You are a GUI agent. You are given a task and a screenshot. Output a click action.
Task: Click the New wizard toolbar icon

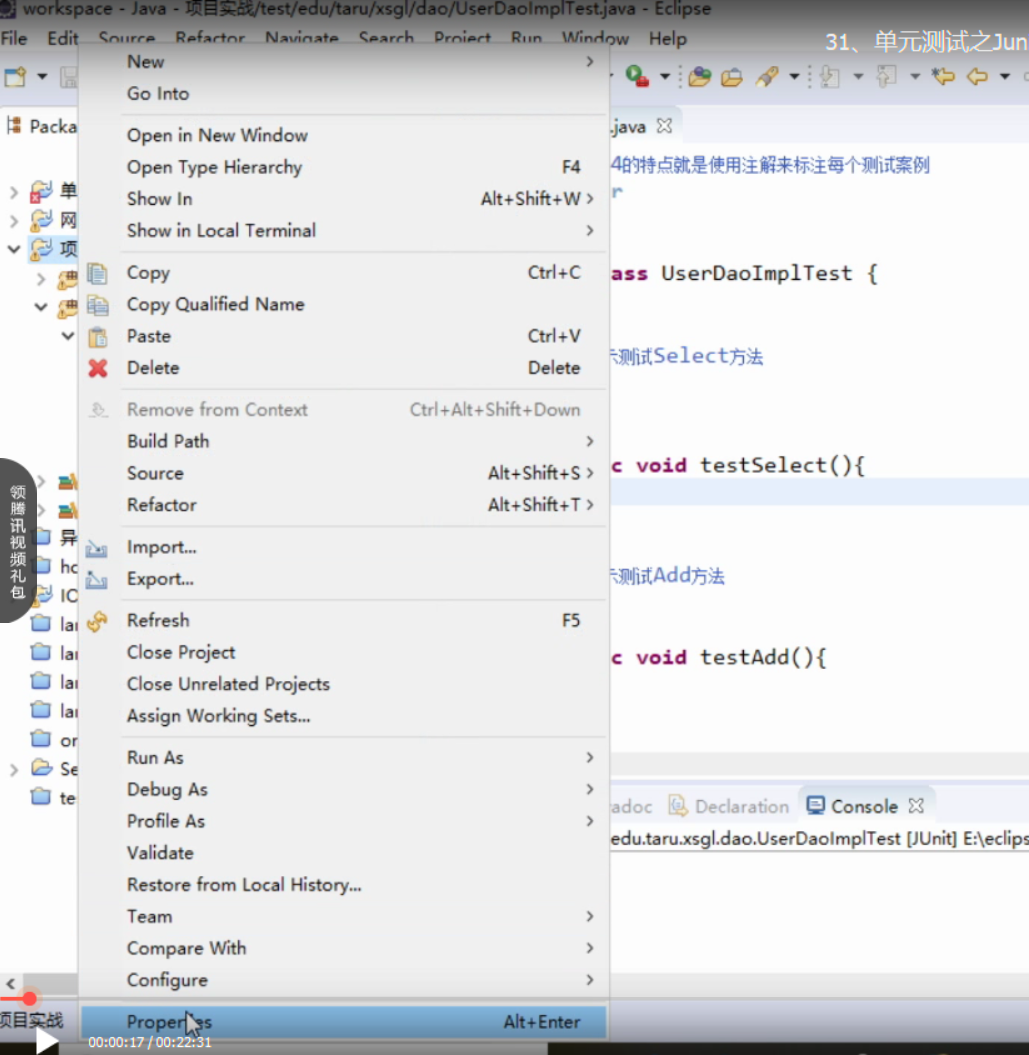(15, 77)
